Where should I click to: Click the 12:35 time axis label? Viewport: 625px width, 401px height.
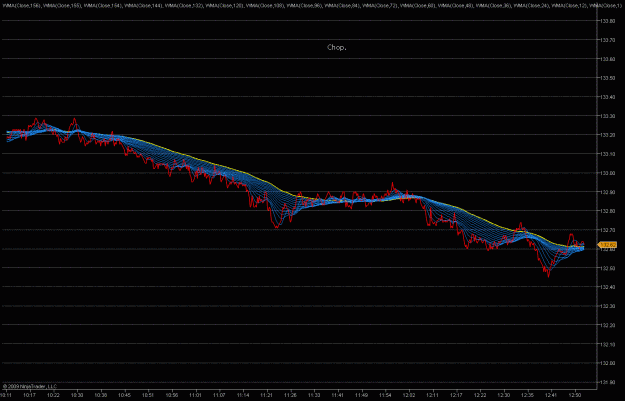[x=528, y=395]
